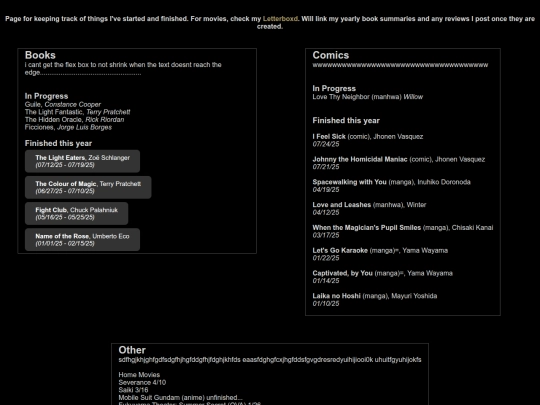The width and height of the screenshot is (540, 405).
Task: Click Severance 4/10 entry
Action: 142,382
